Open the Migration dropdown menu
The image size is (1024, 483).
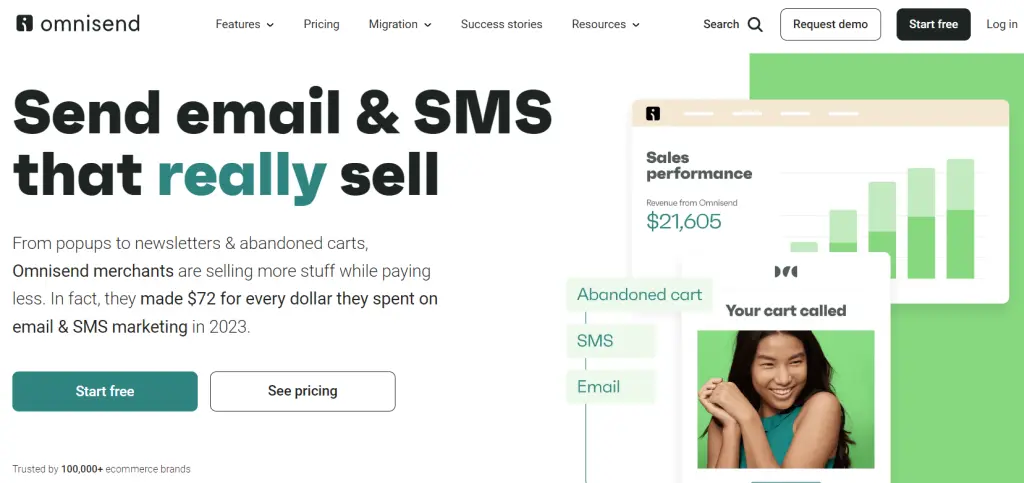pos(400,24)
